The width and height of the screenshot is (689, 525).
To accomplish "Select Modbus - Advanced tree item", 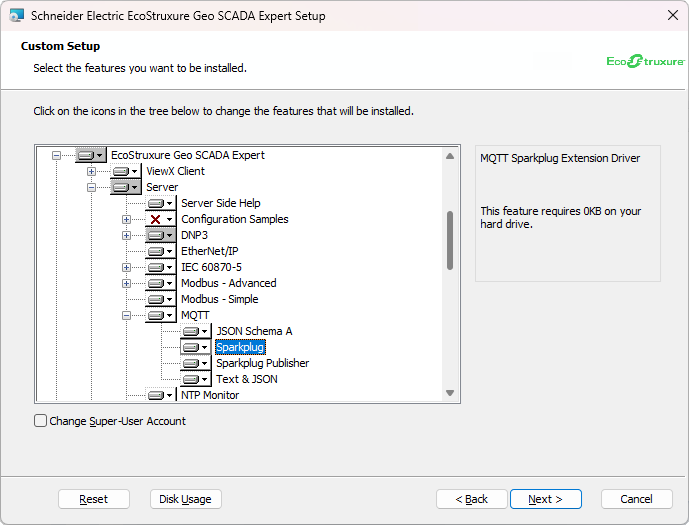I will pos(228,283).
